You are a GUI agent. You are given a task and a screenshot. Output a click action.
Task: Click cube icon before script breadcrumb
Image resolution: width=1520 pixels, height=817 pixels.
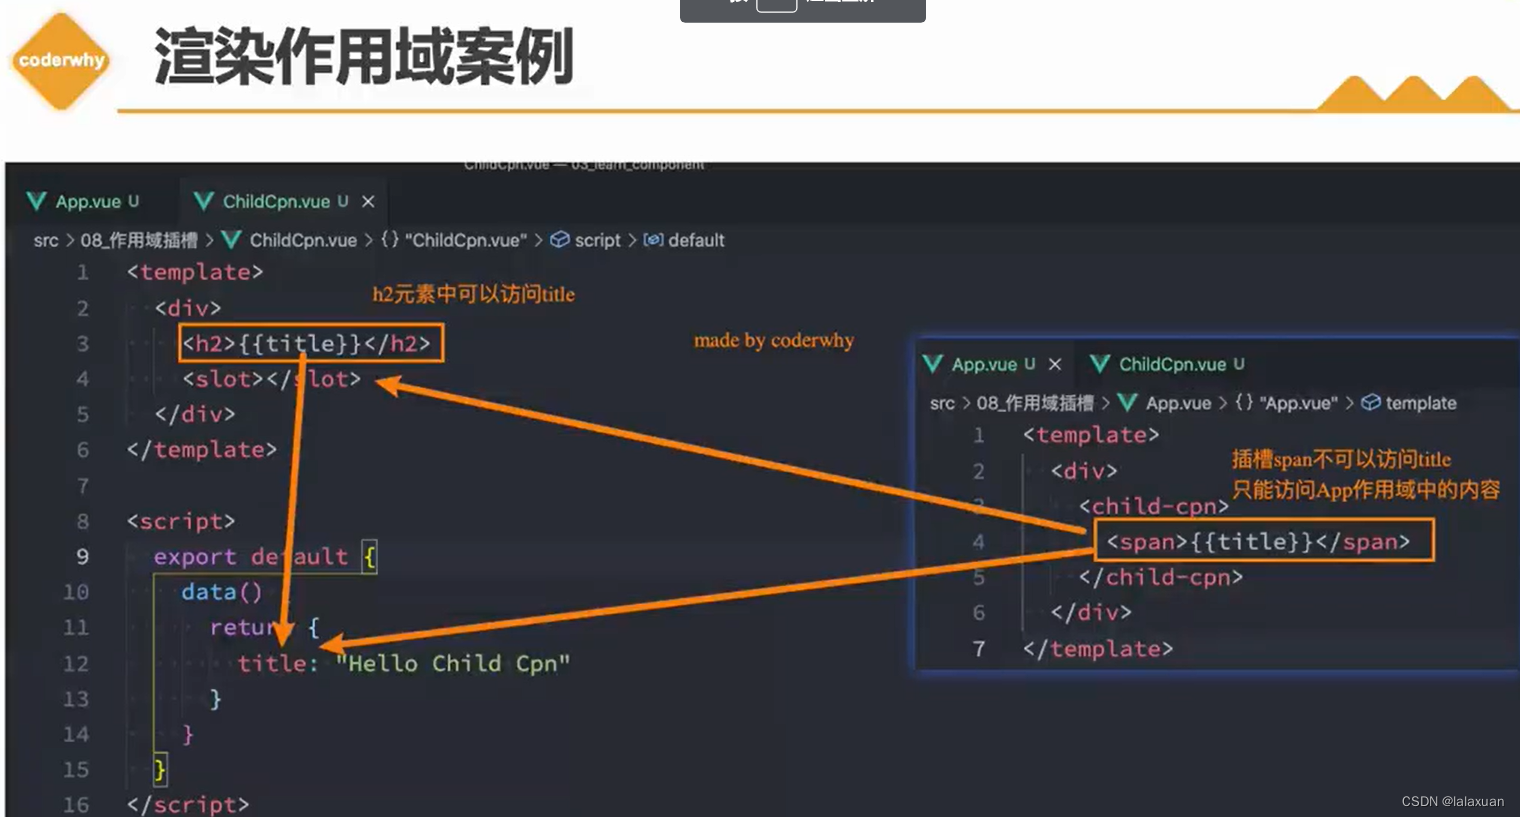560,240
